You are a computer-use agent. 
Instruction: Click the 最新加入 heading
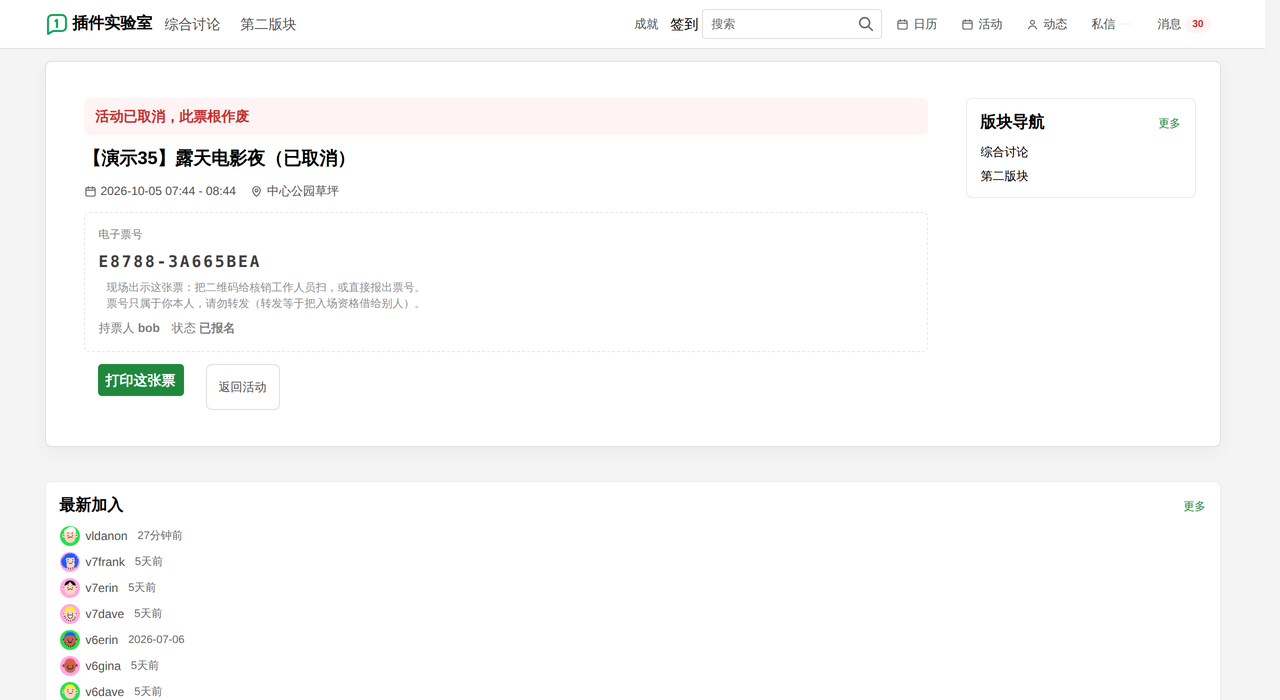point(91,505)
